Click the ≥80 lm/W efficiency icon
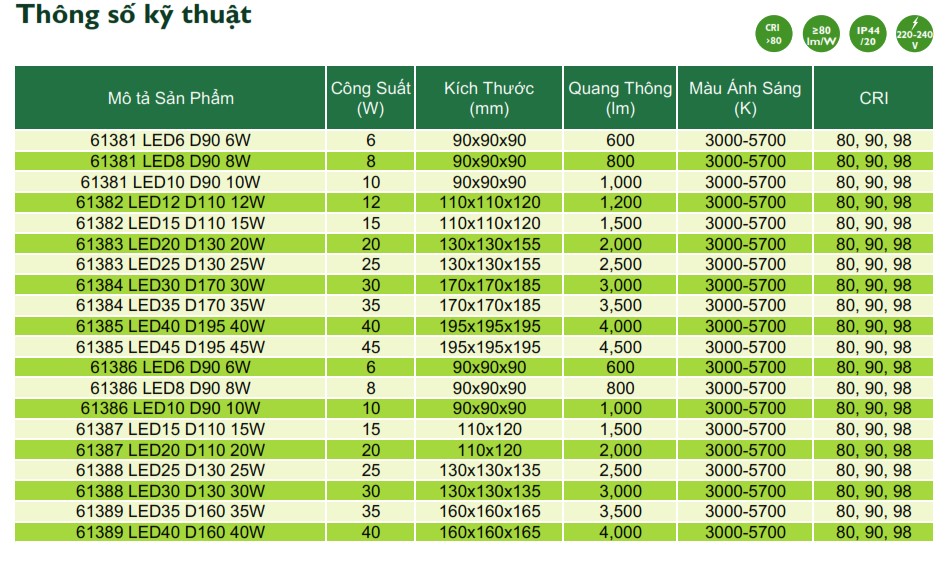The height and width of the screenshot is (562, 949). coord(818,34)
